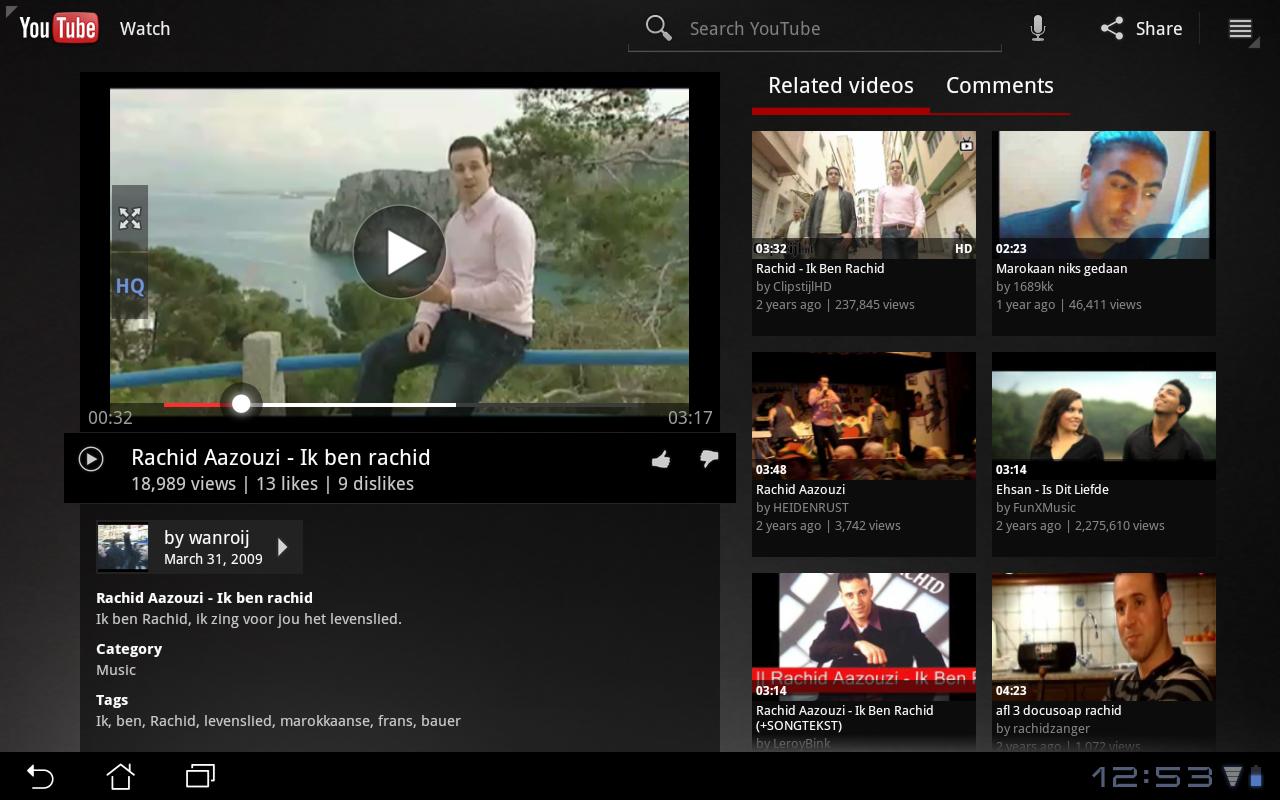
Task: Click small play icon beside video title
Action: tap(91, 459)
